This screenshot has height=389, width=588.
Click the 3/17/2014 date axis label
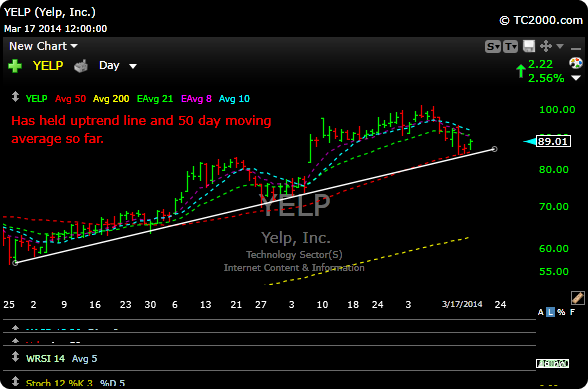(462, 304)
